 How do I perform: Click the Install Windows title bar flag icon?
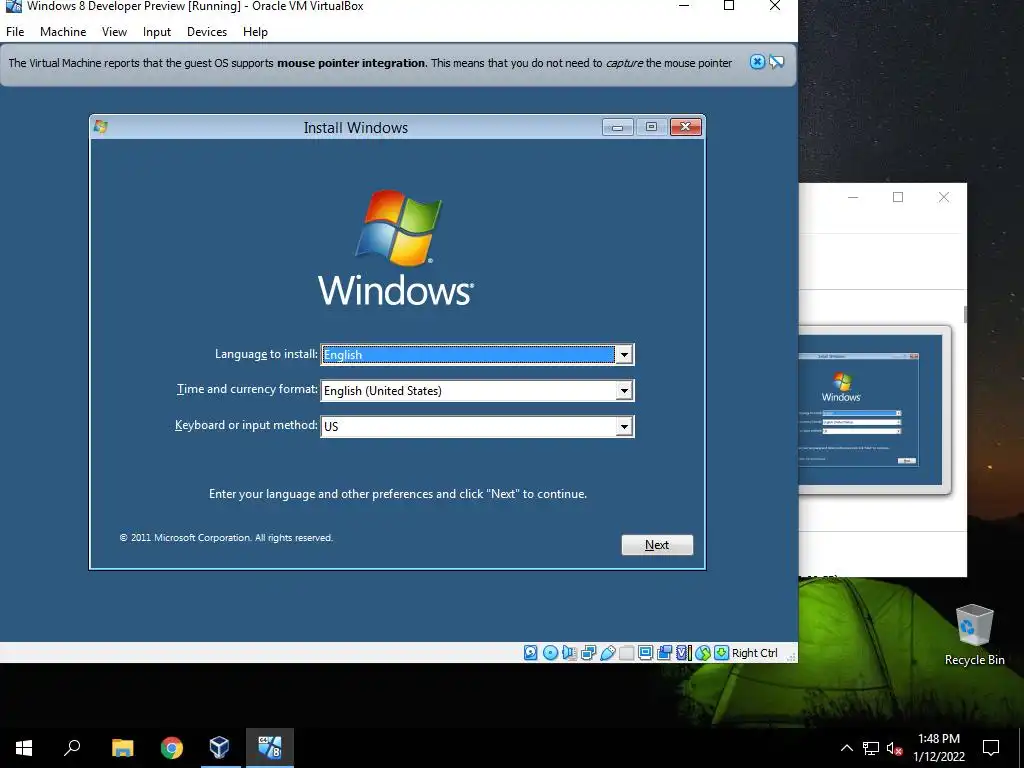(101, 127)
